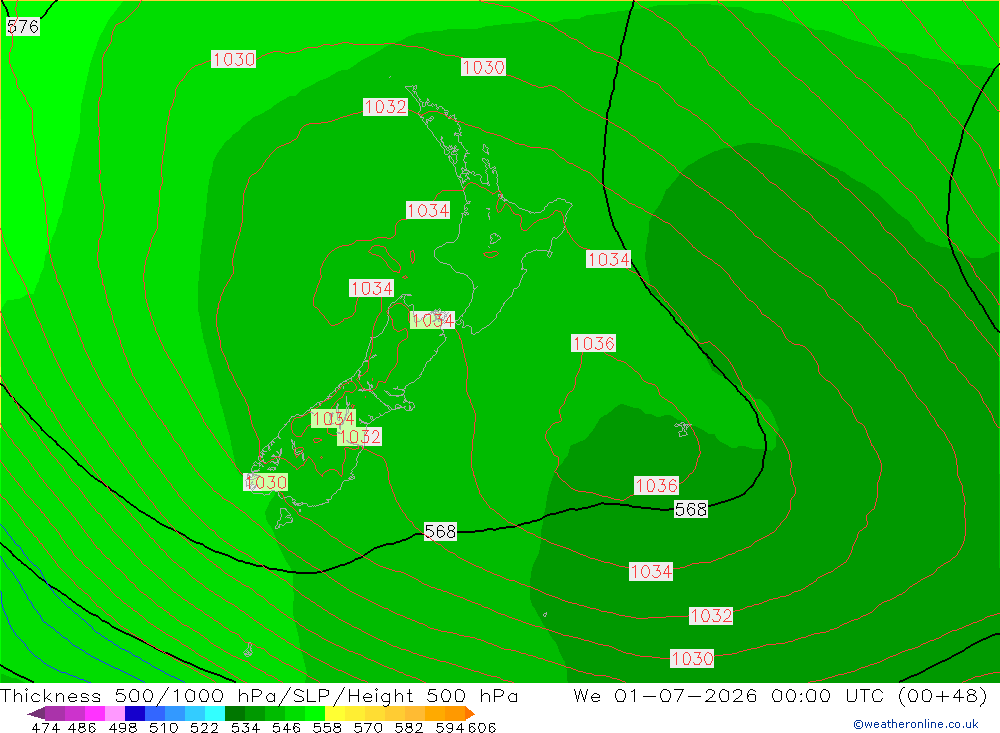Viewport: 1000px width, 733px height.
Task: Click the 1036 label east of Cook Strait
Action: [x=594, y=343]
